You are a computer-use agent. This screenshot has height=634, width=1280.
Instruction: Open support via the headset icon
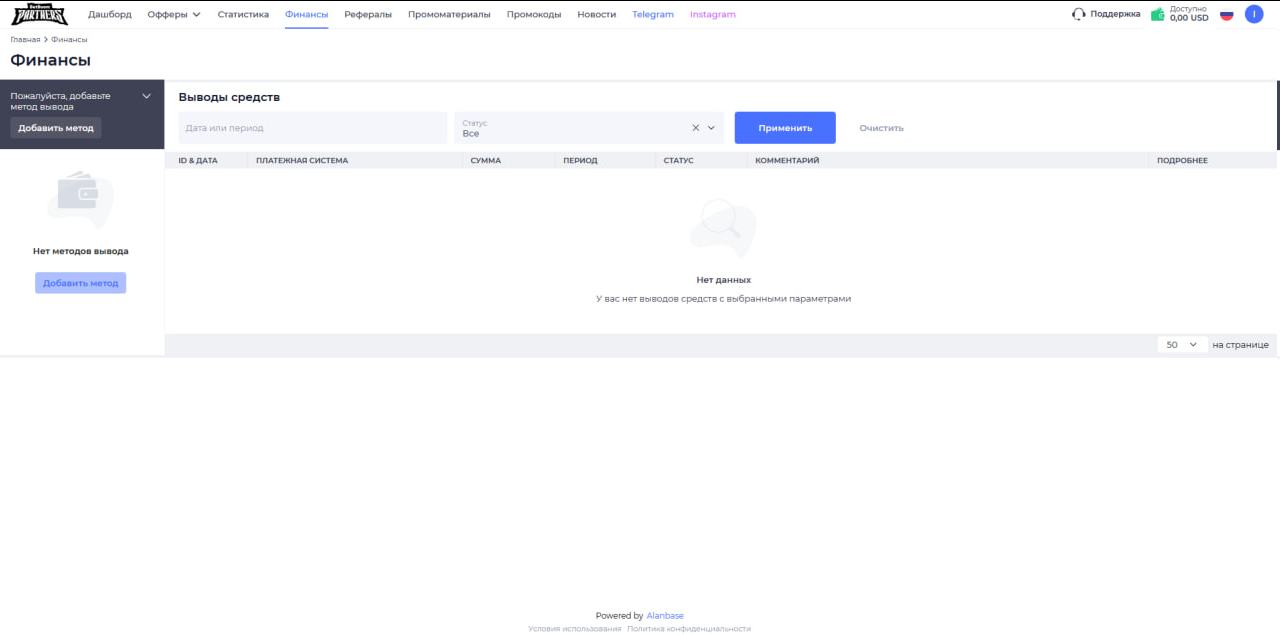click(x=1078, y=14)
